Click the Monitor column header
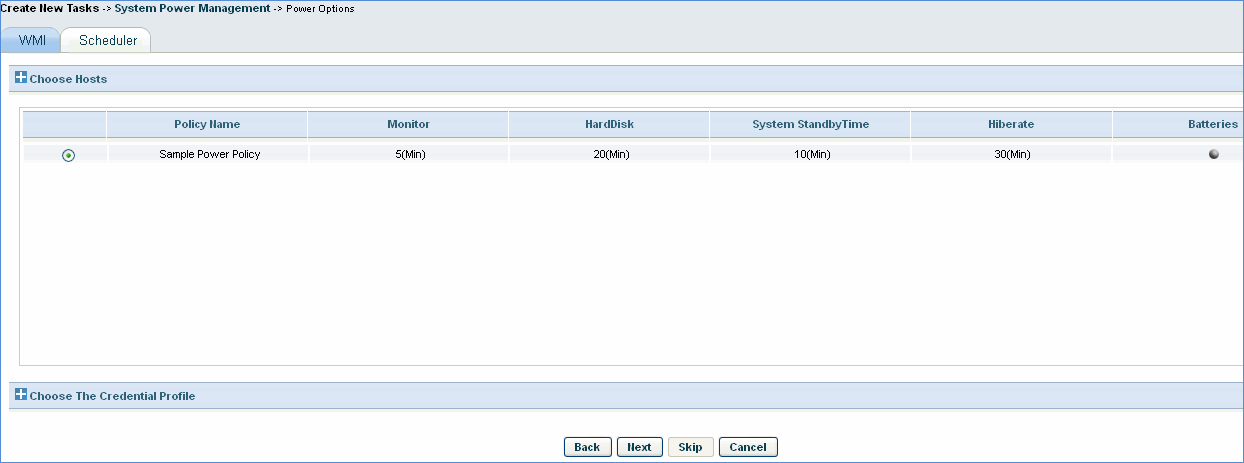This screenshot has width=1244, height=463. pyautogui.click(x=408, y=124)
